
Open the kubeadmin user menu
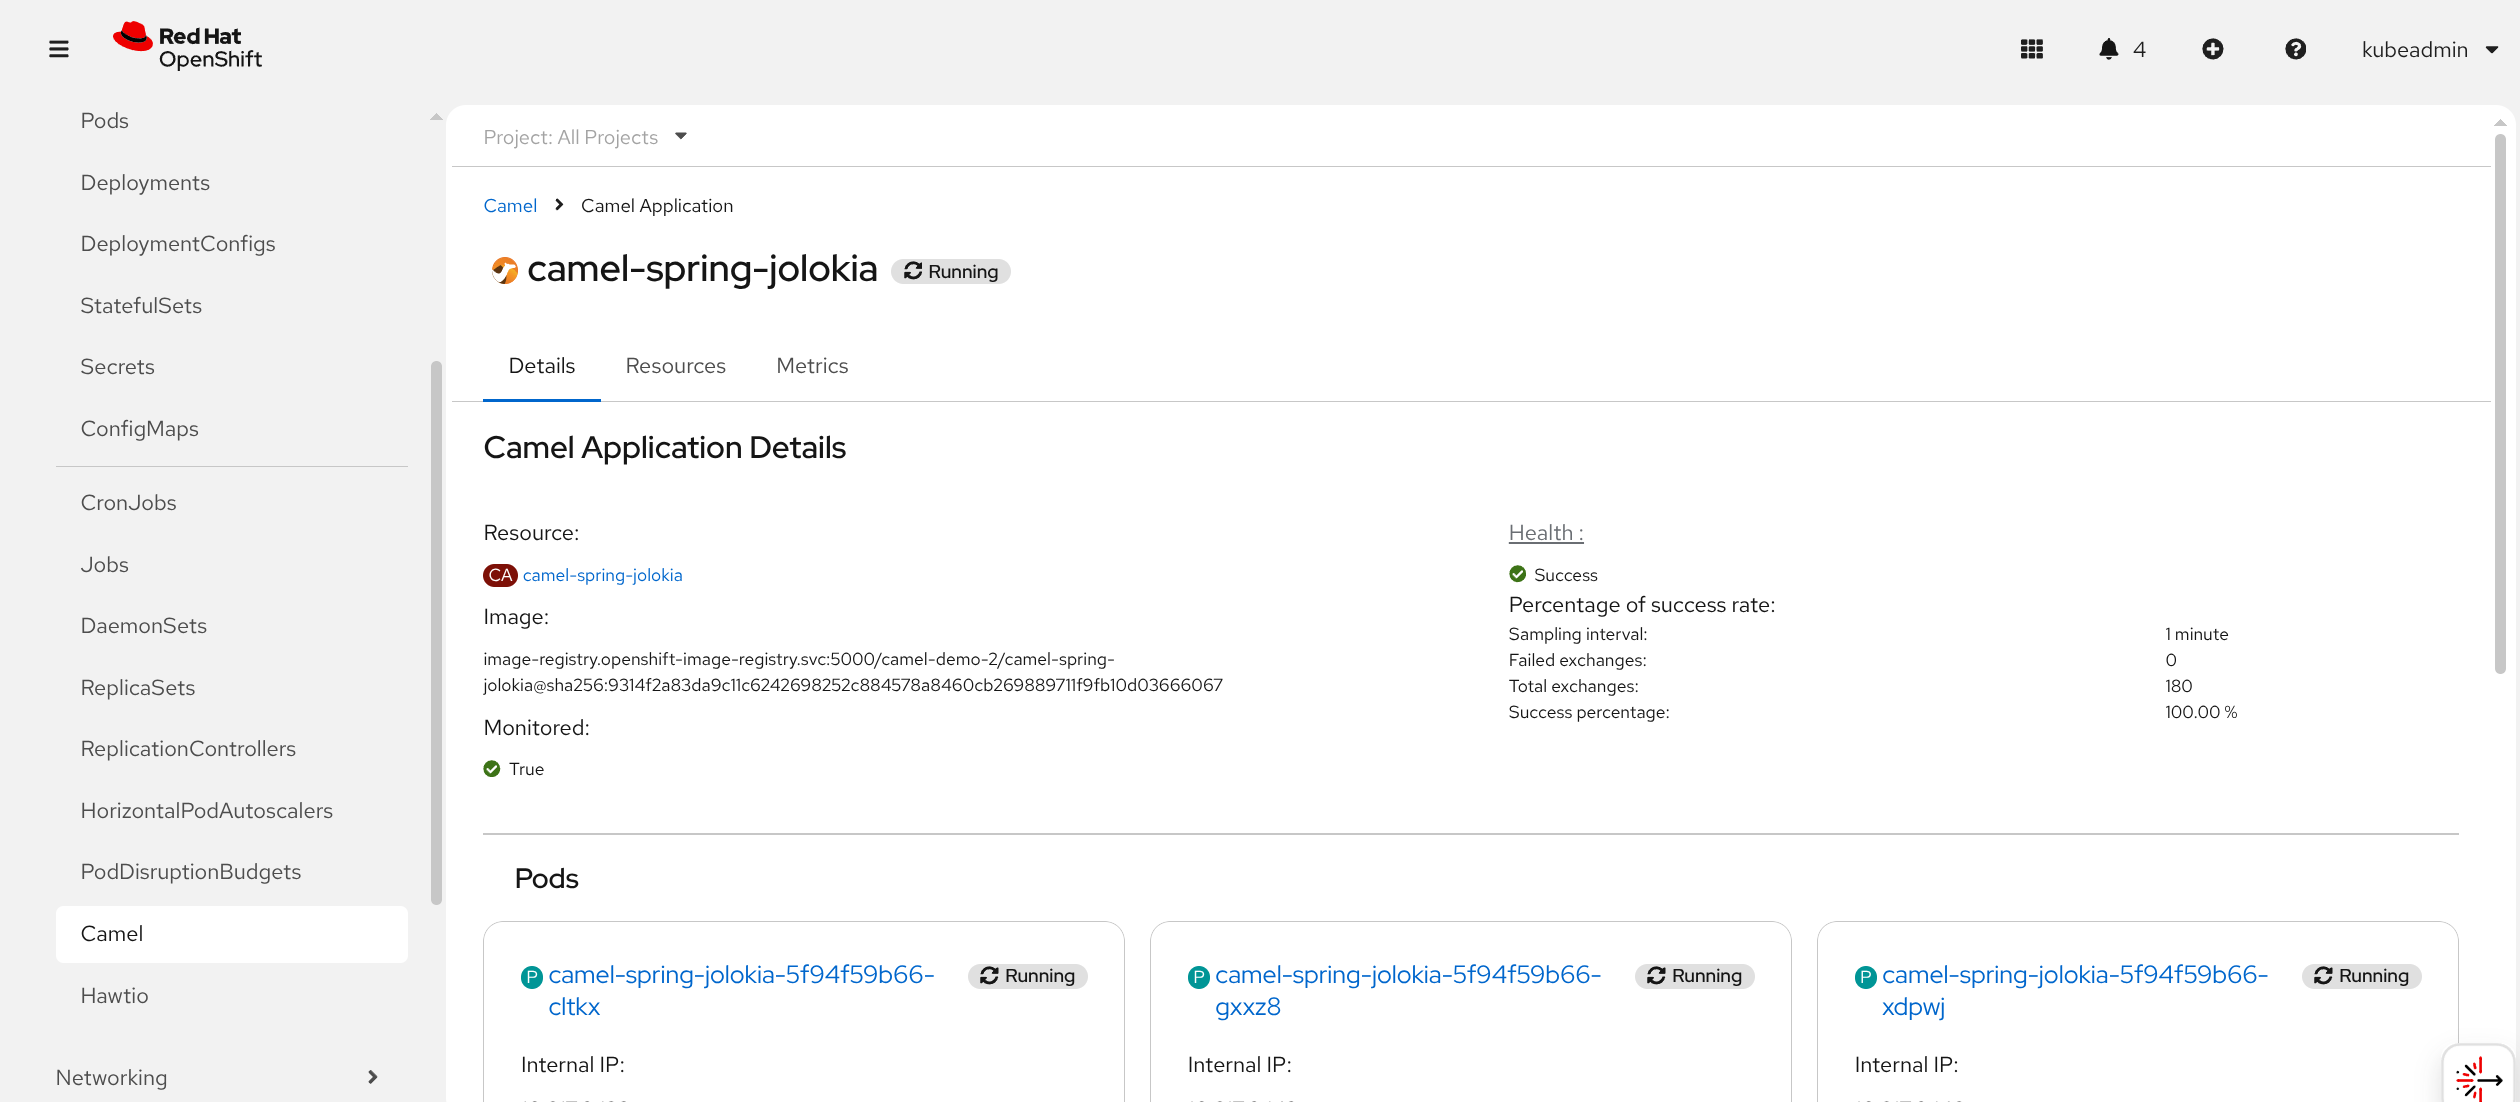2428,49
